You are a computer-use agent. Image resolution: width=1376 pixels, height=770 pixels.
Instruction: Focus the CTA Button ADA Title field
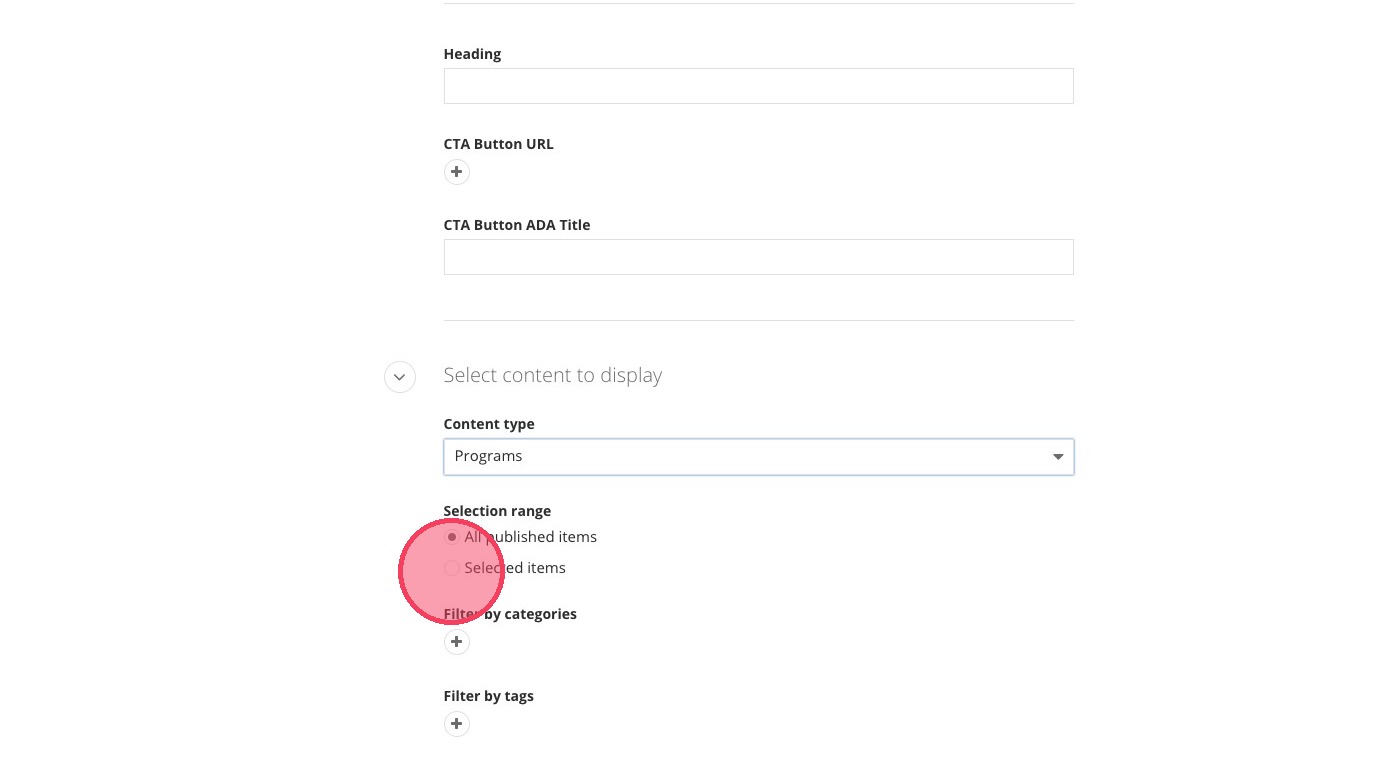[758, 257]
